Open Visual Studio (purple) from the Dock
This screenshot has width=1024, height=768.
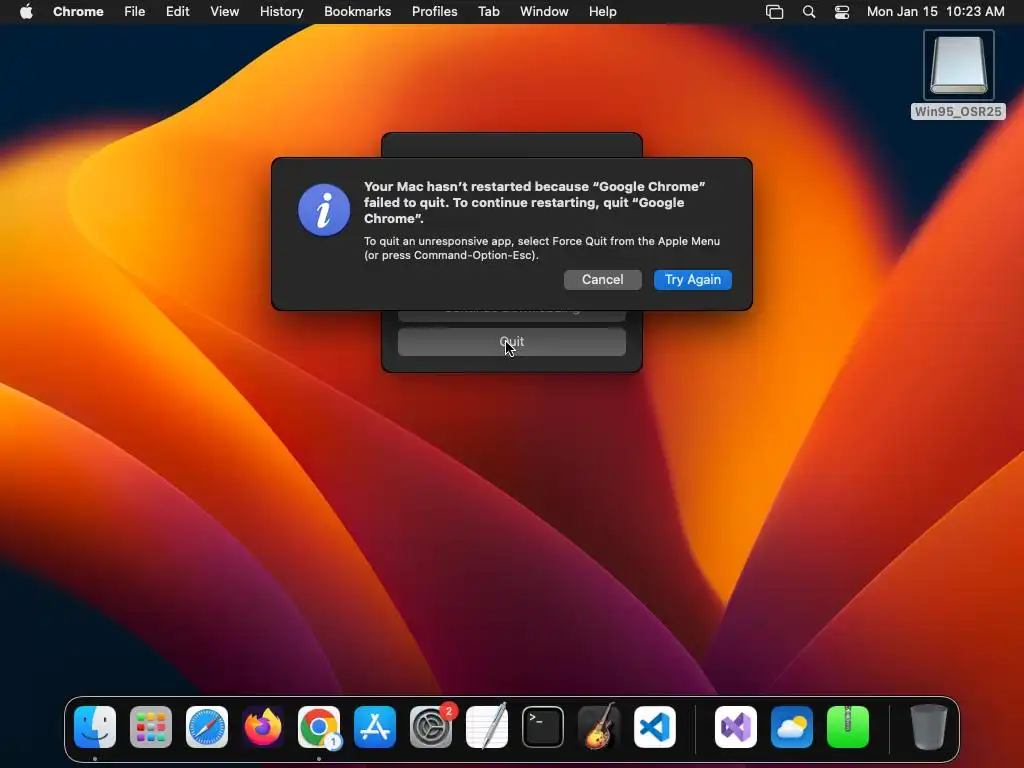tap(736, 727)
